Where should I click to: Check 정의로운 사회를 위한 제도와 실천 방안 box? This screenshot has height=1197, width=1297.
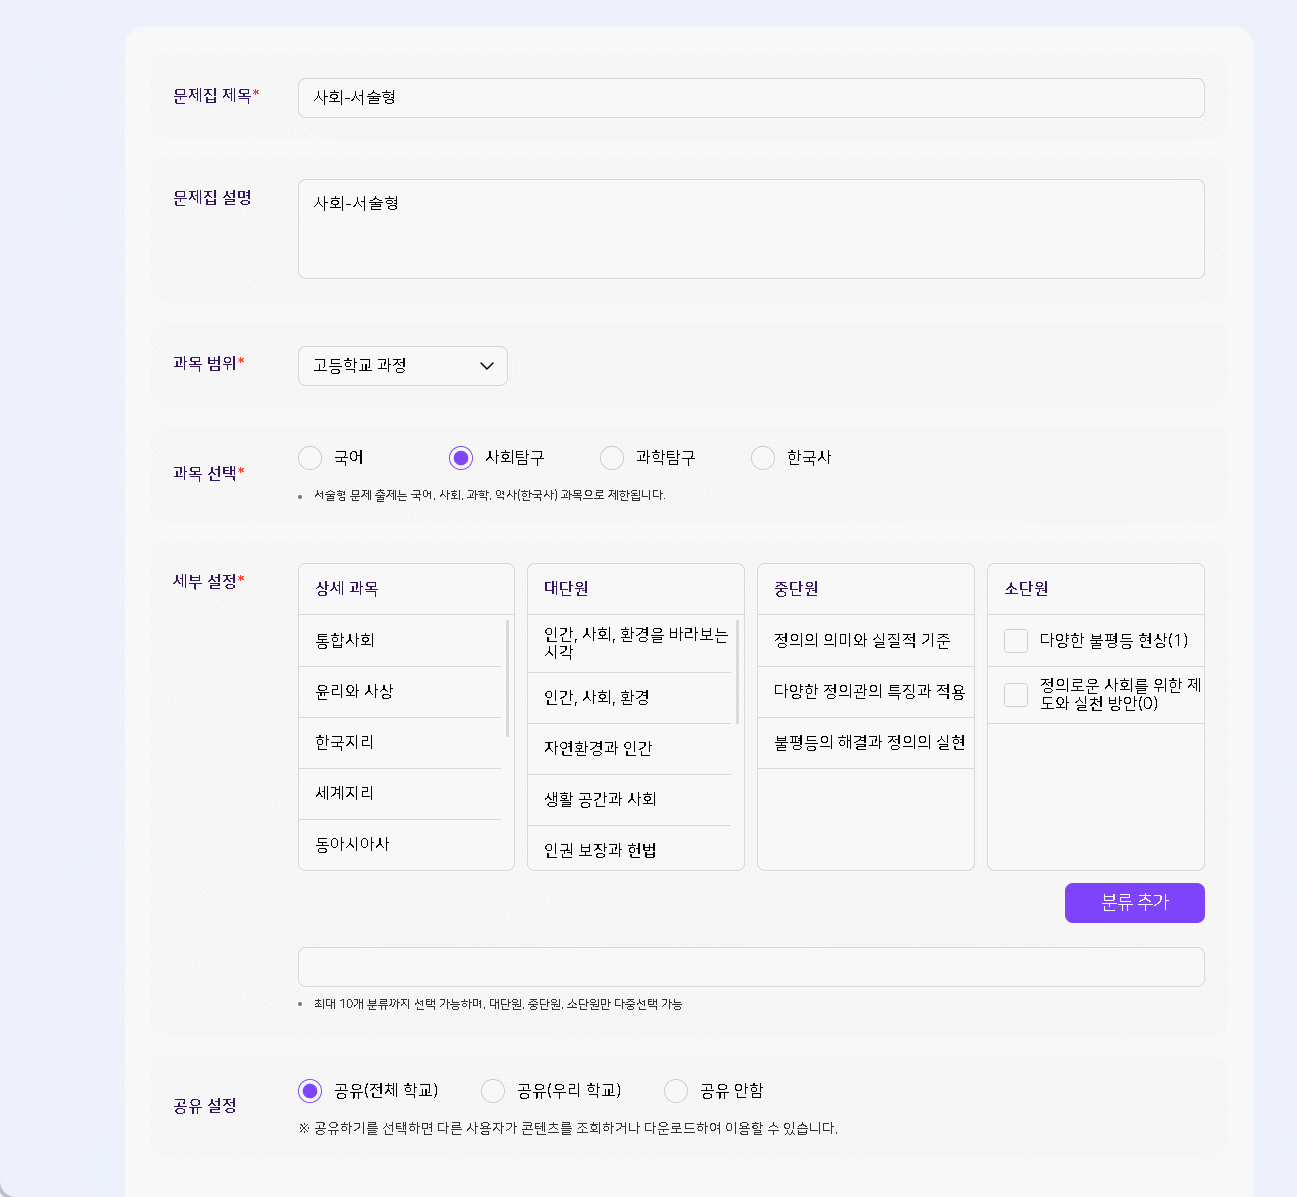[x=1016, y=695]
